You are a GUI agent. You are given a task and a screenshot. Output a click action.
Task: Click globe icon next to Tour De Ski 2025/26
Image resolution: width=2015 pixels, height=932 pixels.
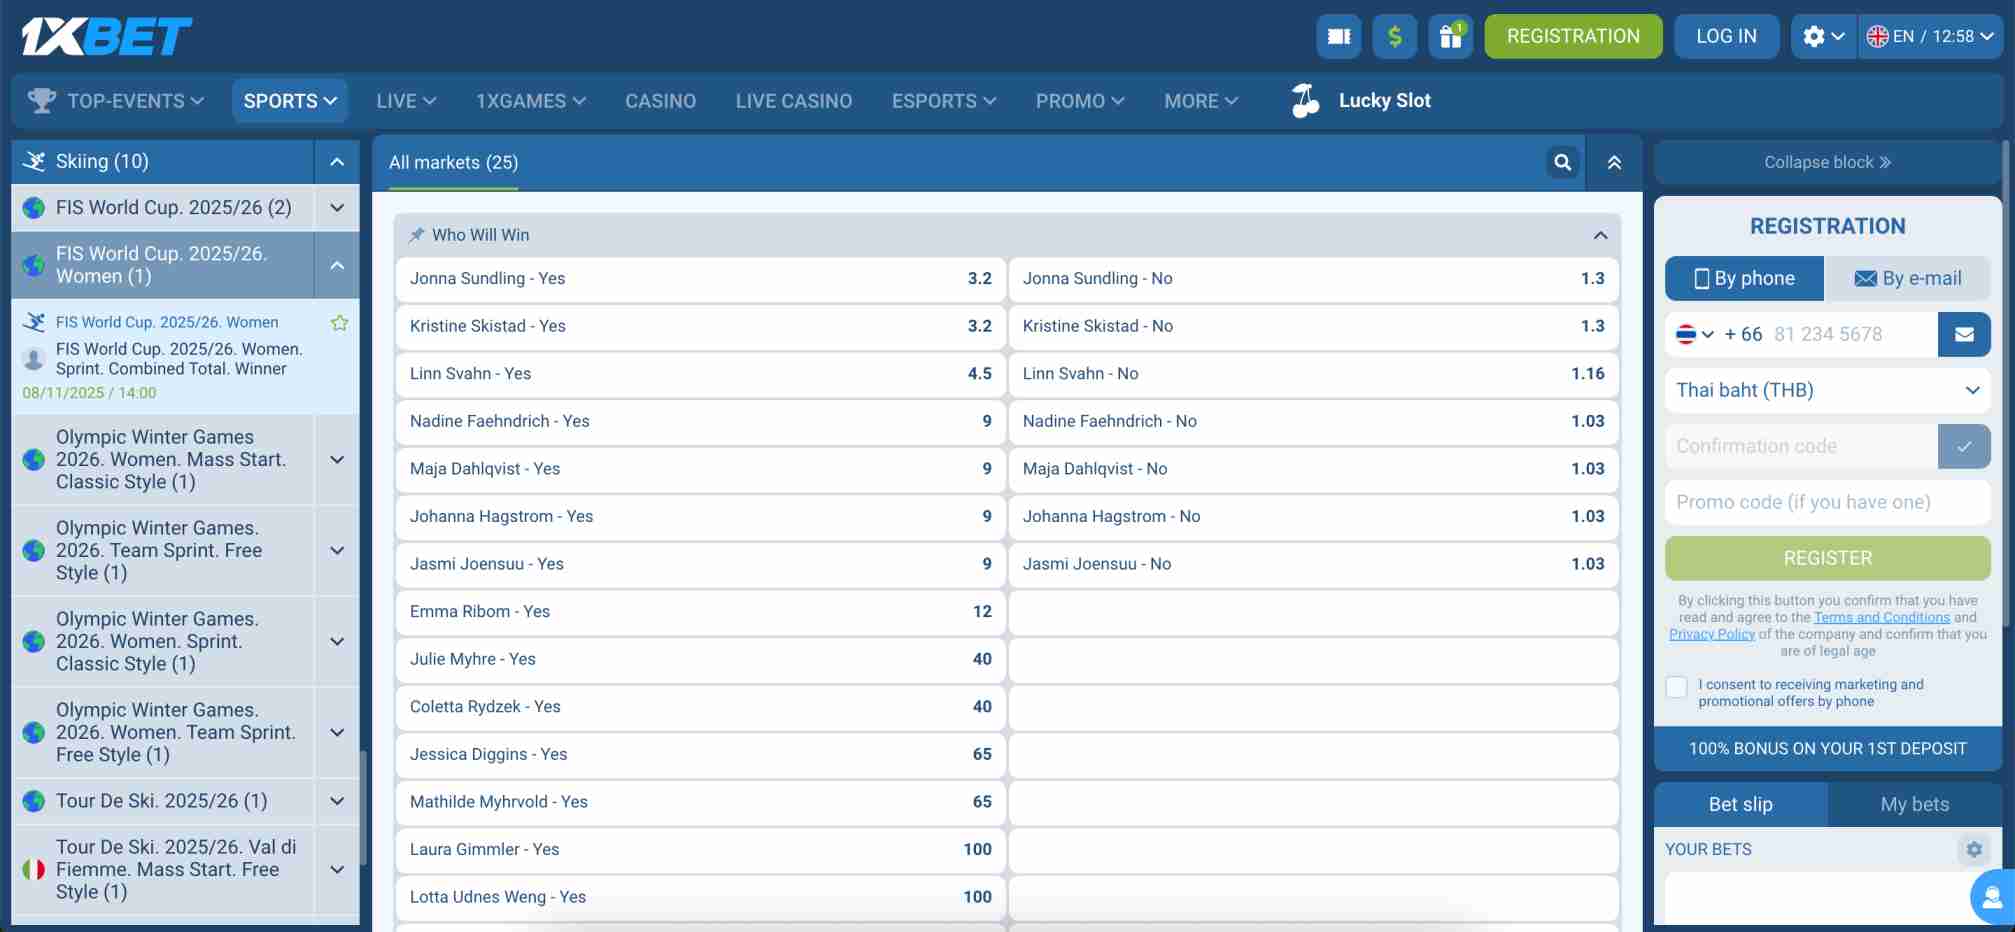pos(34,801)
